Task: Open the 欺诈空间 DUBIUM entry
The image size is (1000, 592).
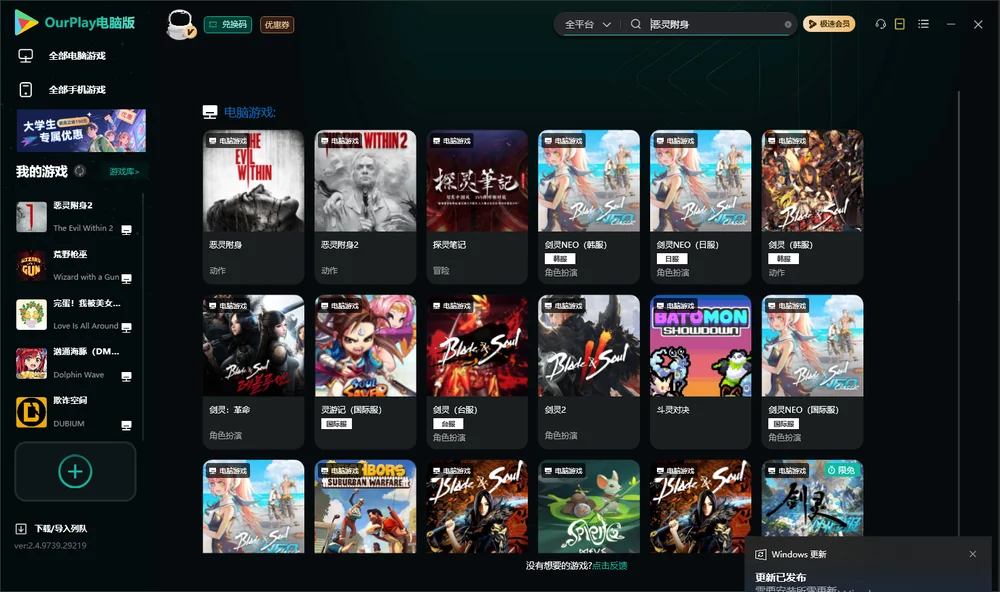Action: 75,413
